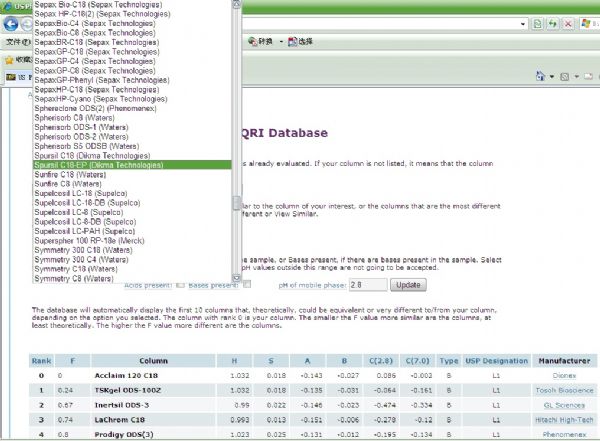Click the pH of mobile phase field

click(369, 285)
